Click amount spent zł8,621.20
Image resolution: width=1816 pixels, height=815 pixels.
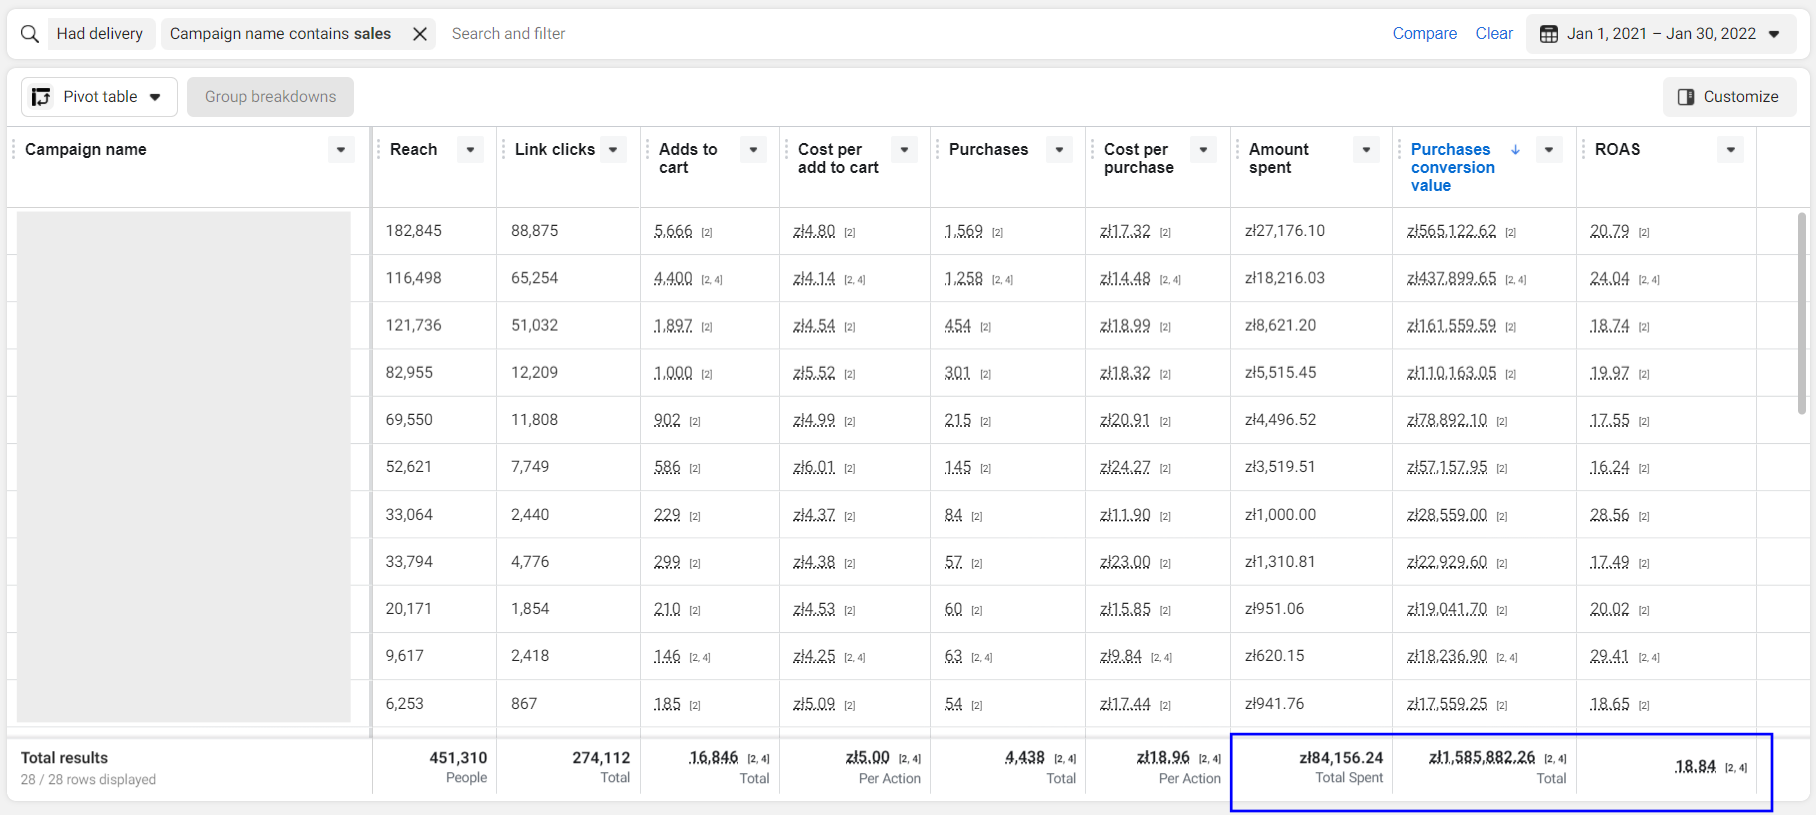tap(1280, 325)
